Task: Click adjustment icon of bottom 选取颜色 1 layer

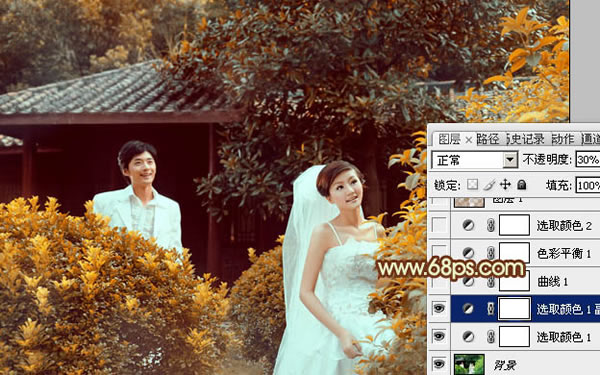Action: [468, 337]
